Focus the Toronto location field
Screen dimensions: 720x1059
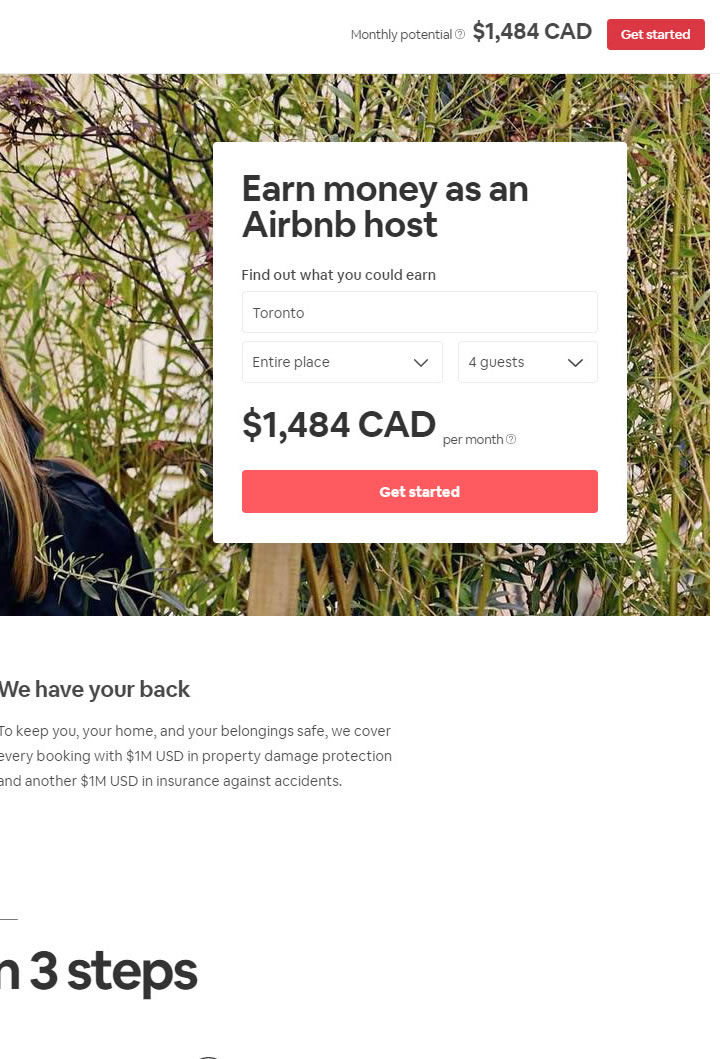point(419,312)
